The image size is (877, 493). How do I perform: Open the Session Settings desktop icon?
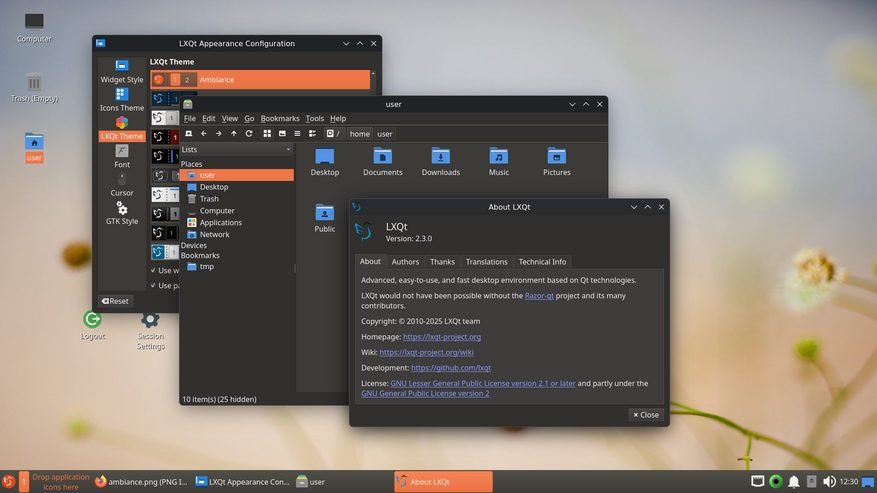pos(150,329)
